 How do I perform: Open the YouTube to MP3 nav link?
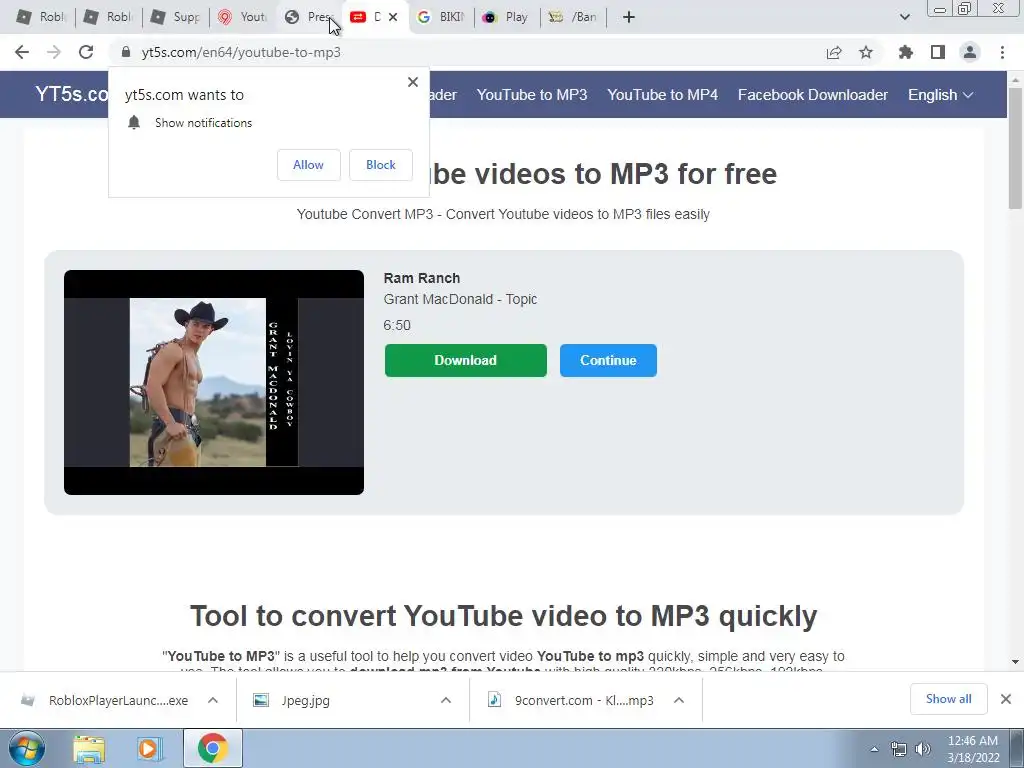pyautogui.click(x=532, y=95)
